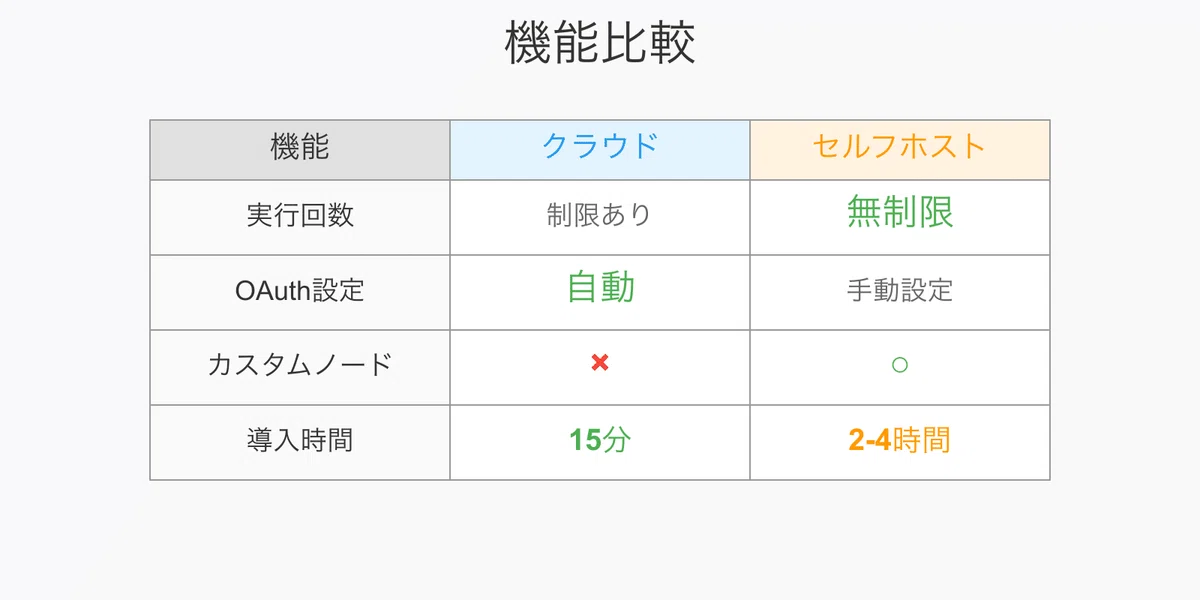
Task: Click the orange 2-4時間 value
Action: point(900,440)
